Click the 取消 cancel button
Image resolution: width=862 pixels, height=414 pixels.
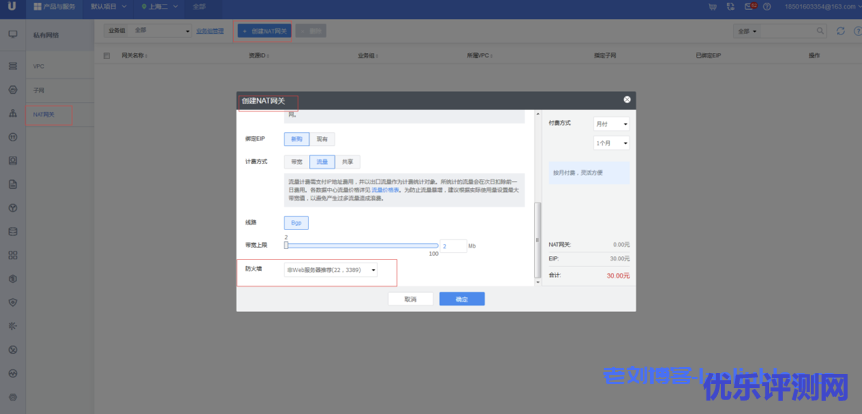(410, 299)
